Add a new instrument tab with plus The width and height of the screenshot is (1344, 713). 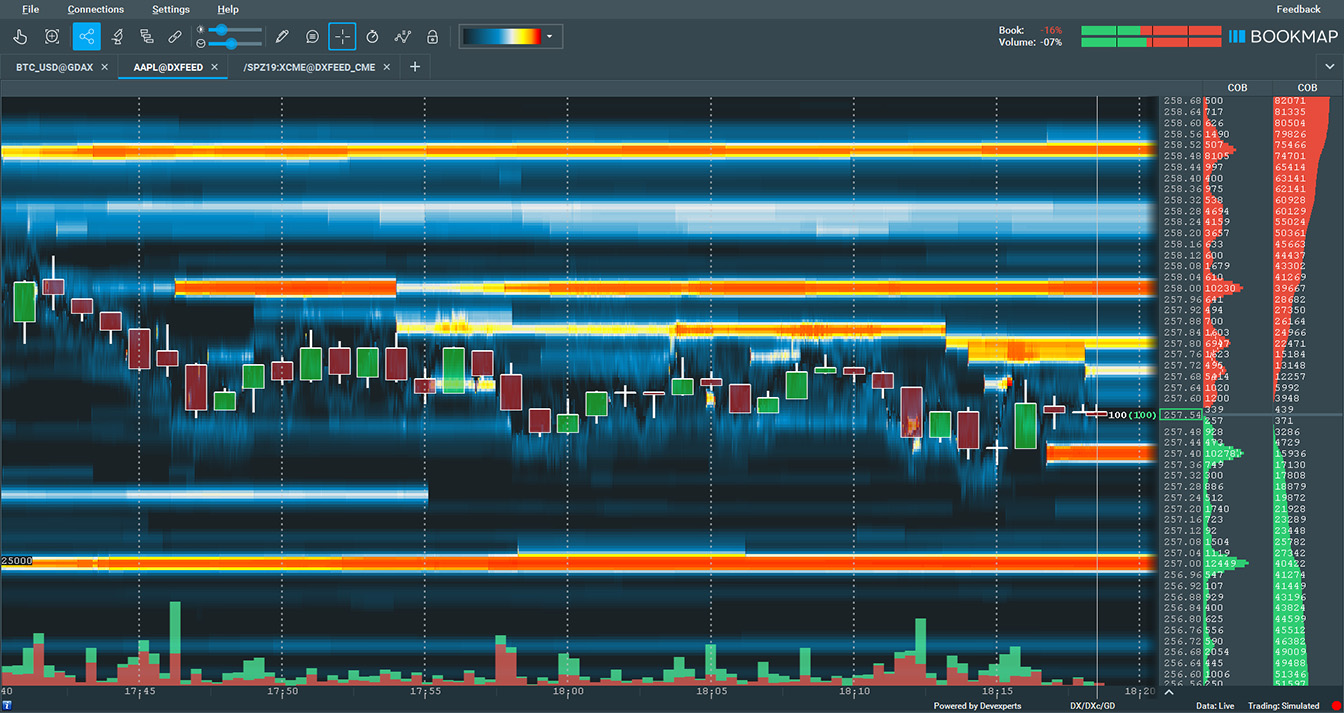415,67
